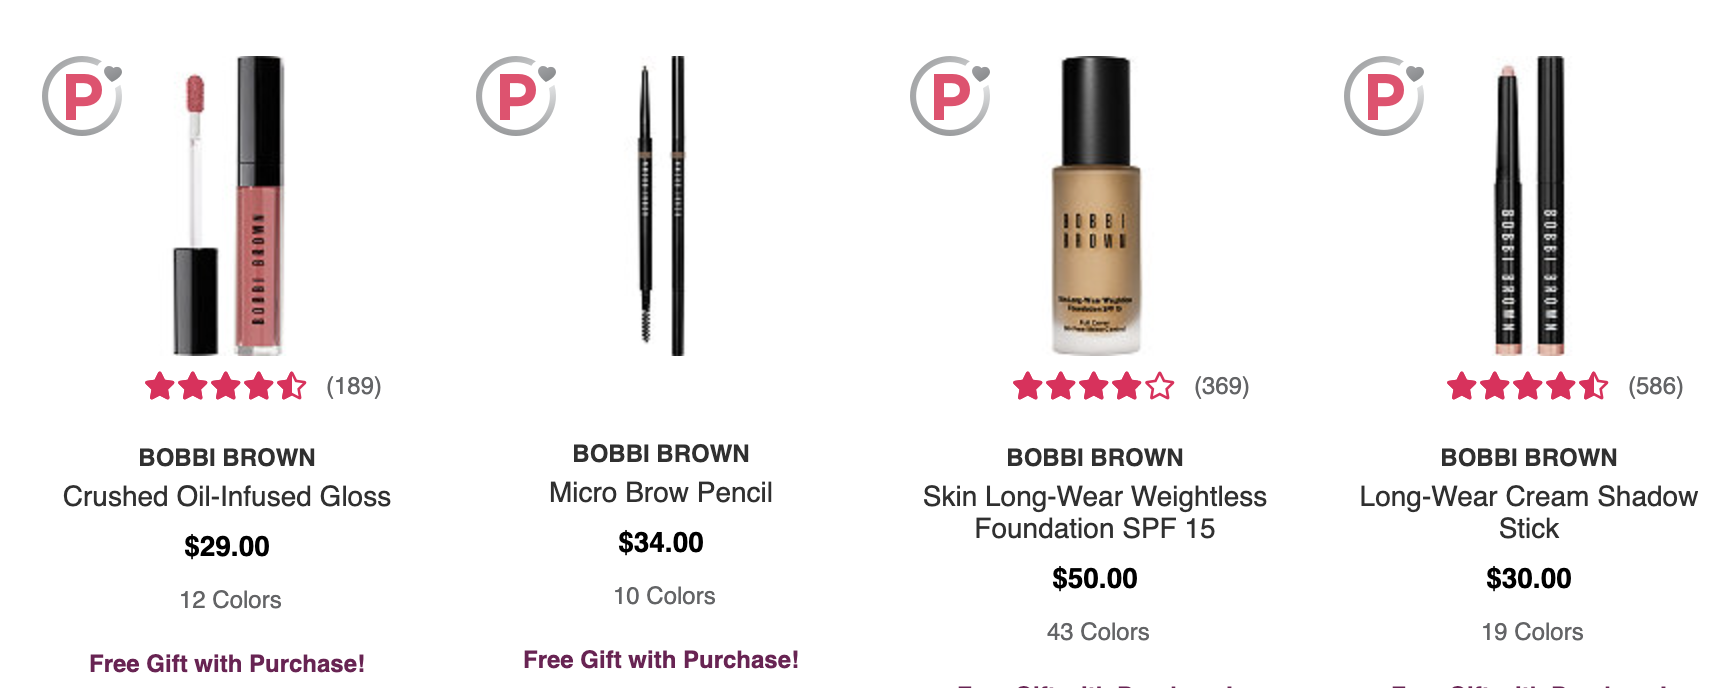Click the P favorite icon on the Weightless Foundation

pyautogui.click(x=950, y=96)
